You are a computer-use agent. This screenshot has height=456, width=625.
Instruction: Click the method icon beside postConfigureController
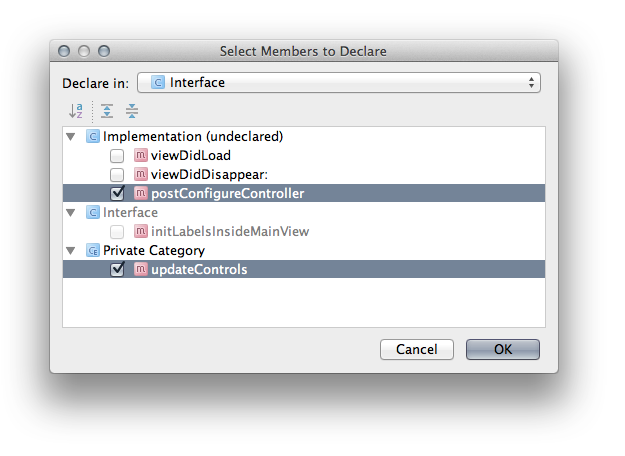(x=140, y=193)
